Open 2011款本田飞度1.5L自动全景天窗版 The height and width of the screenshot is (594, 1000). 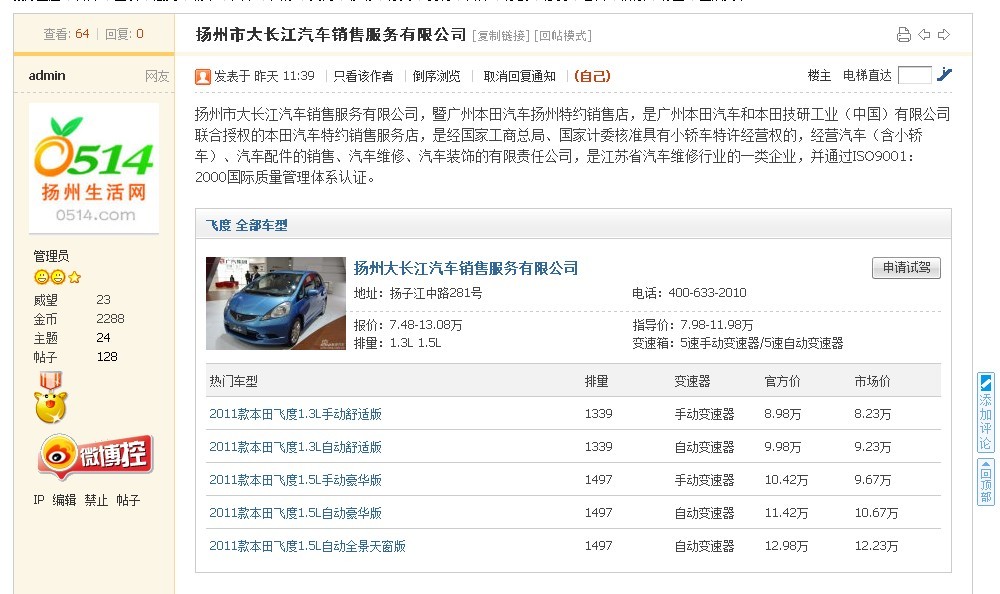tap(307, 546)
